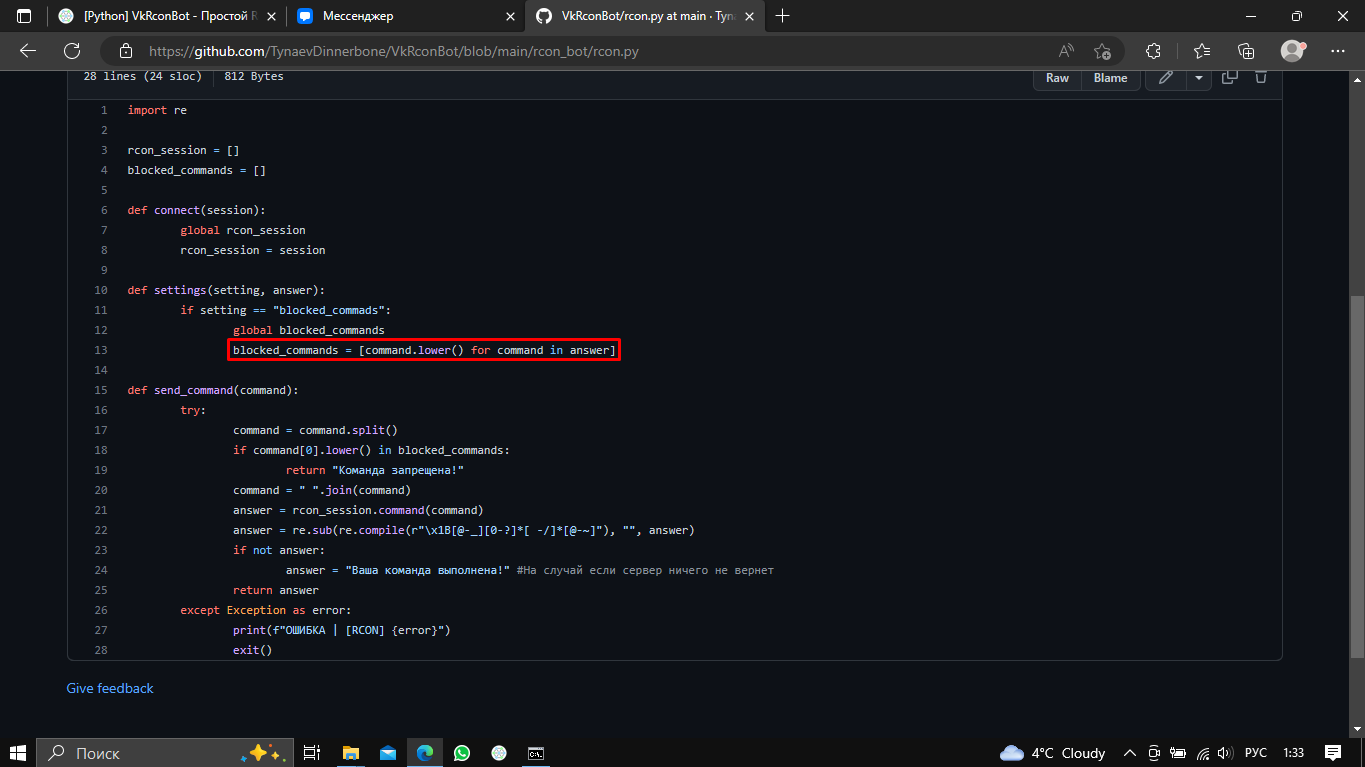
Task: Open the Favorites list icon
Action: click(x=1202, y=51)
